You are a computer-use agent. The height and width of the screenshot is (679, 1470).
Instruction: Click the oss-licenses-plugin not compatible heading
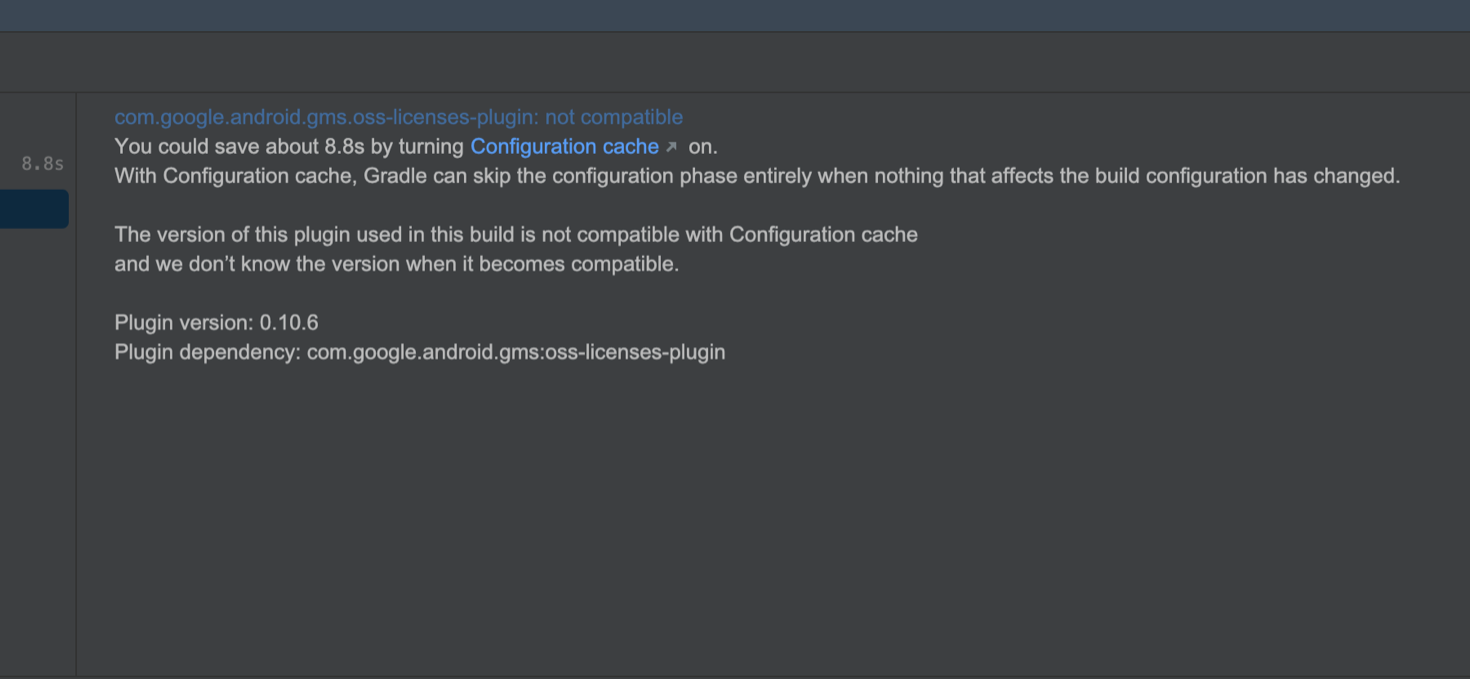[399, 117]
